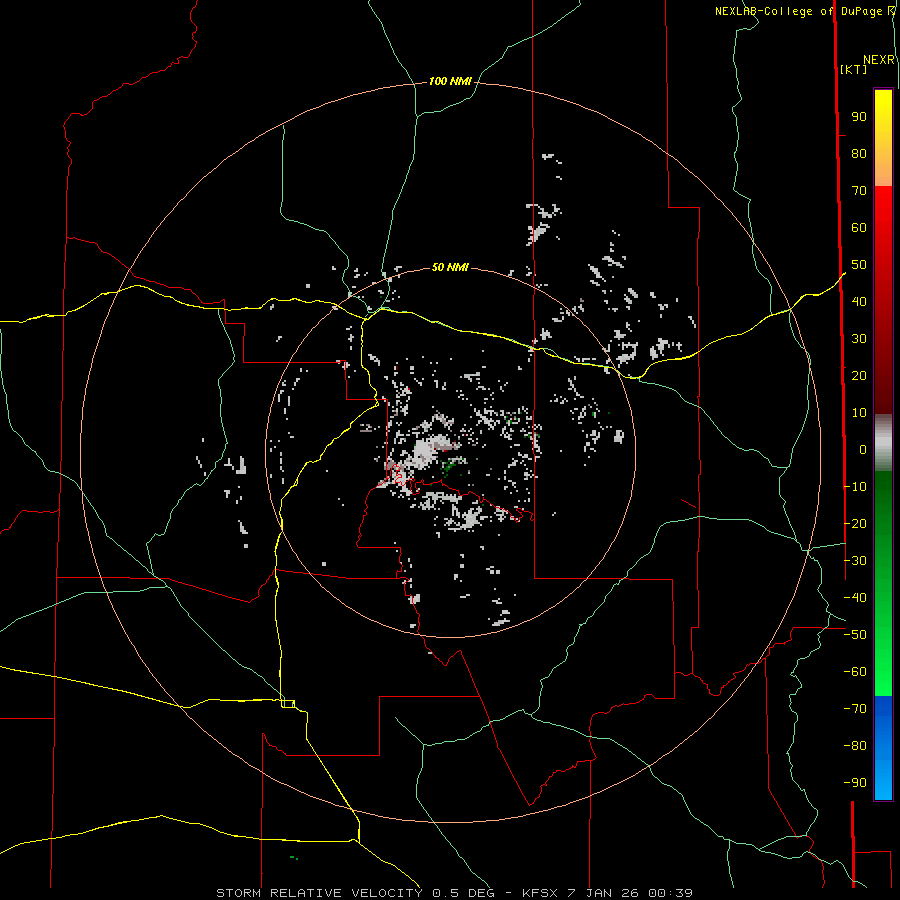
Task: Click the "100 NMI" range ring label
Action: pyautogui.click(x=450, y=81)
